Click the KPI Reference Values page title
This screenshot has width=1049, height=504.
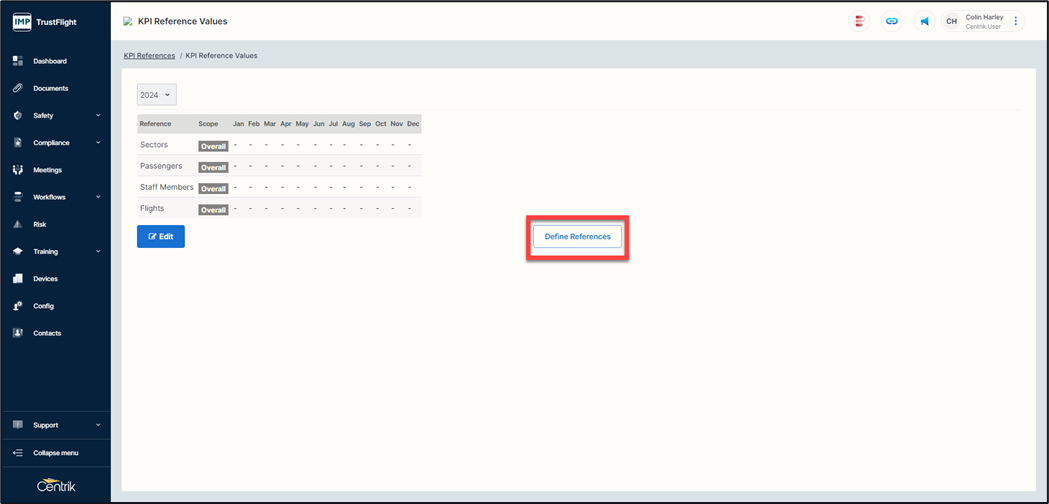point(183,21)
